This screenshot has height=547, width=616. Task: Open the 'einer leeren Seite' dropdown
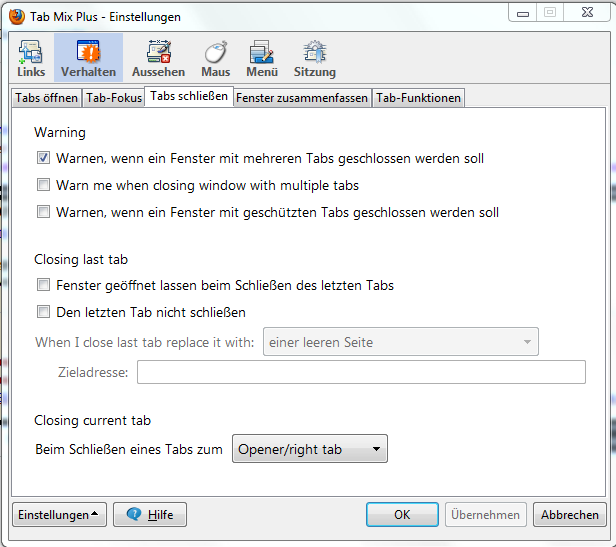(401, 342)
